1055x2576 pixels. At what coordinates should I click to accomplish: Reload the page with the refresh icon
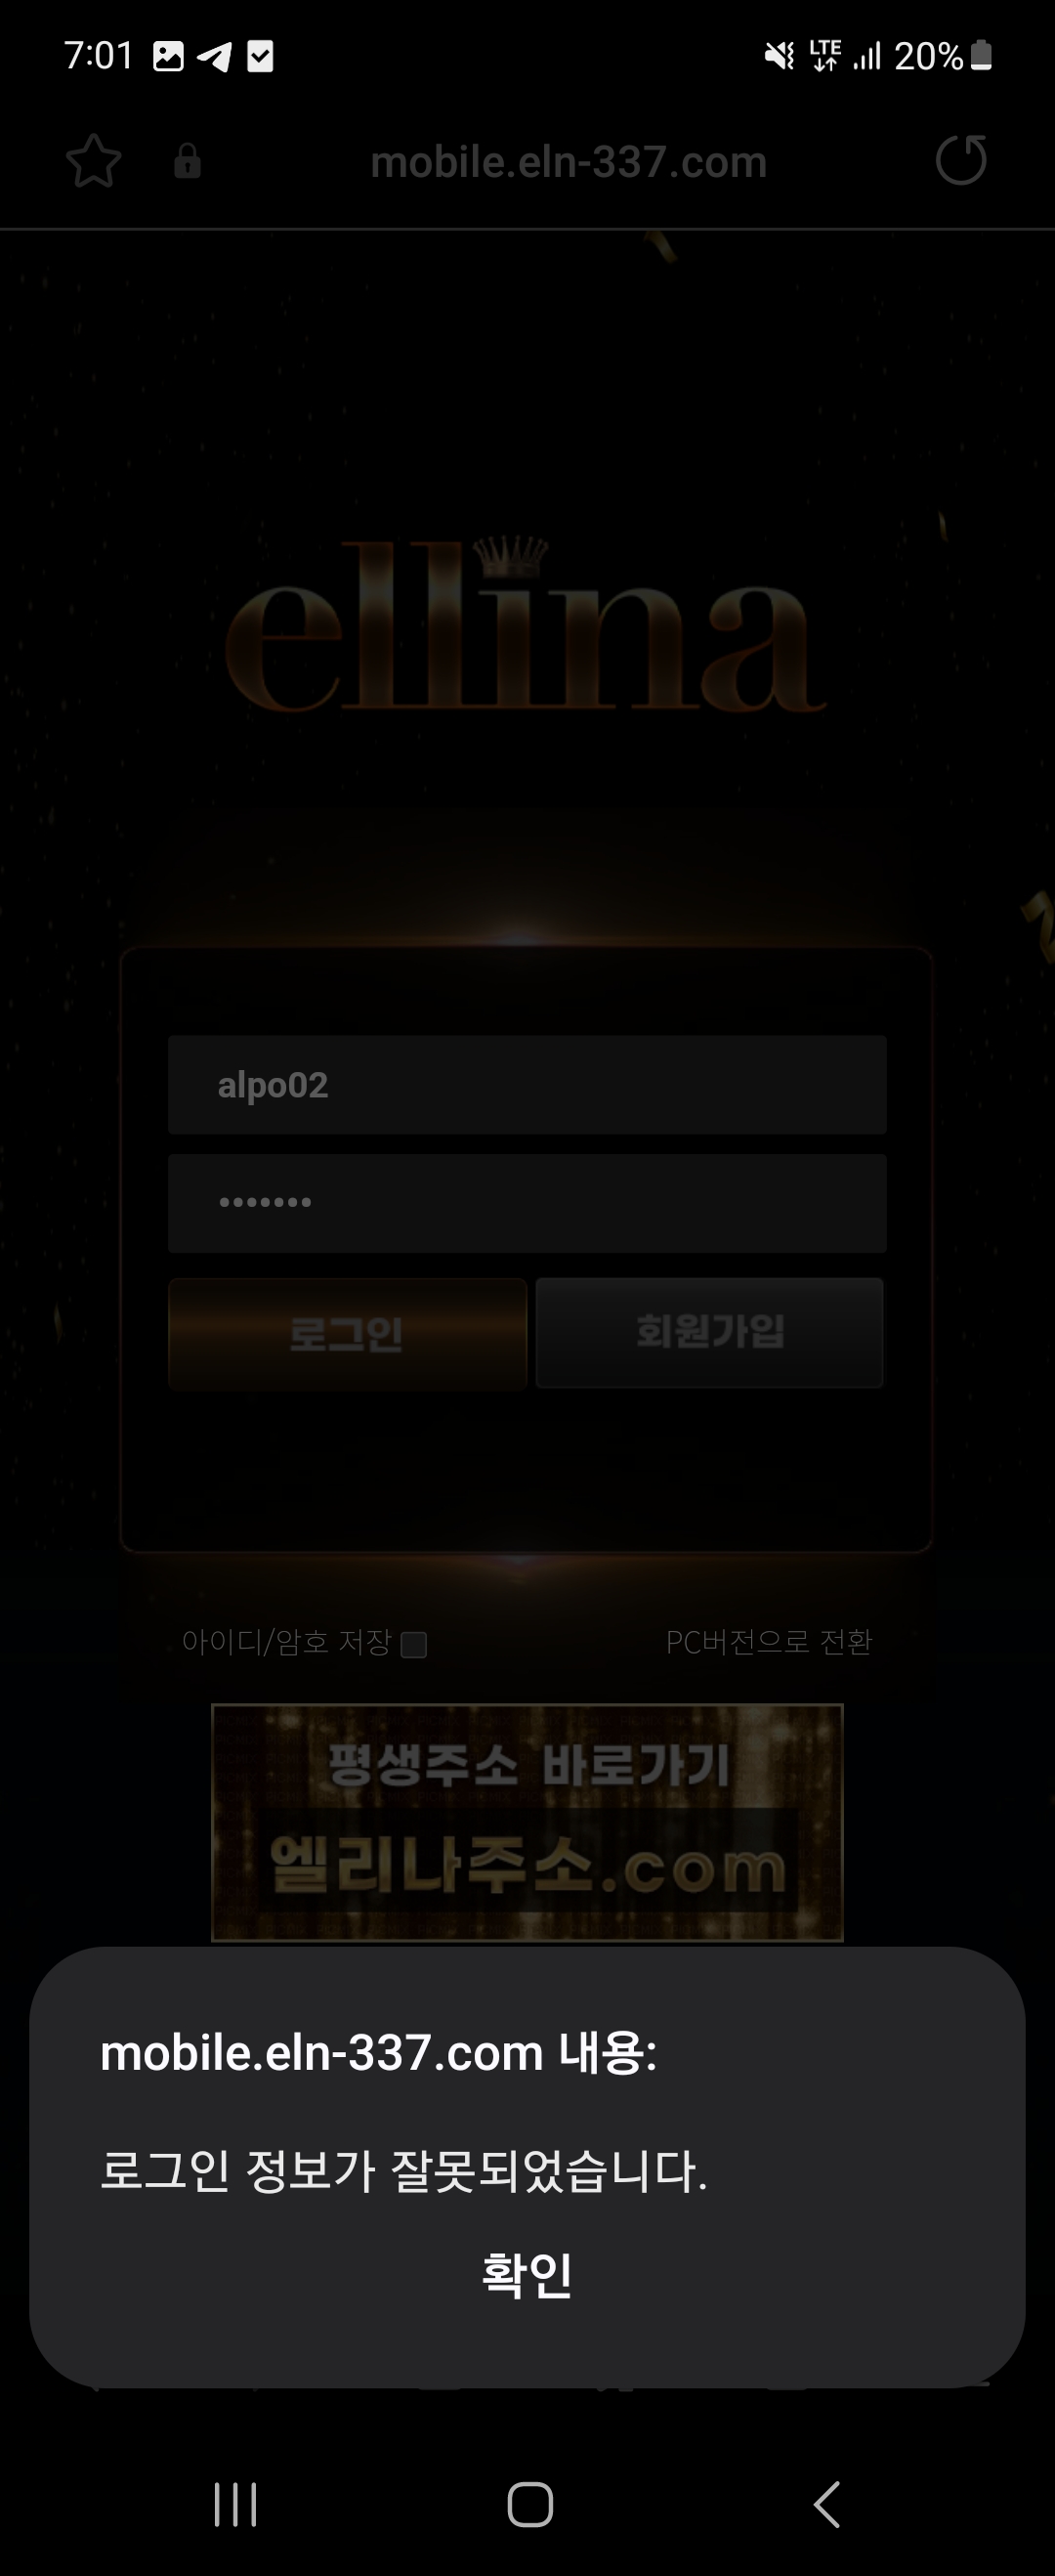point(961,160)
